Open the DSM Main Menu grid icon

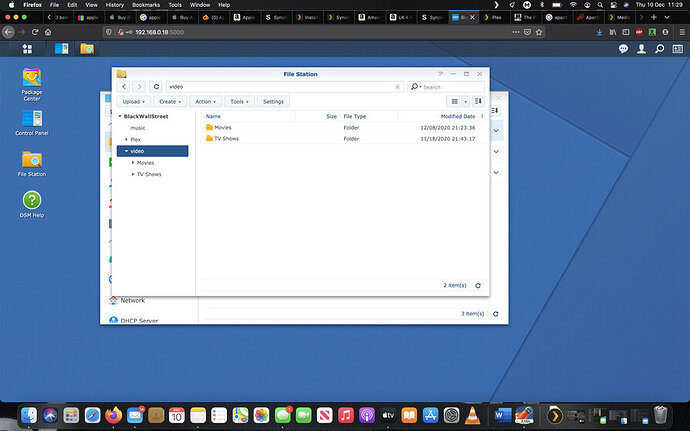tap(27, 49)
